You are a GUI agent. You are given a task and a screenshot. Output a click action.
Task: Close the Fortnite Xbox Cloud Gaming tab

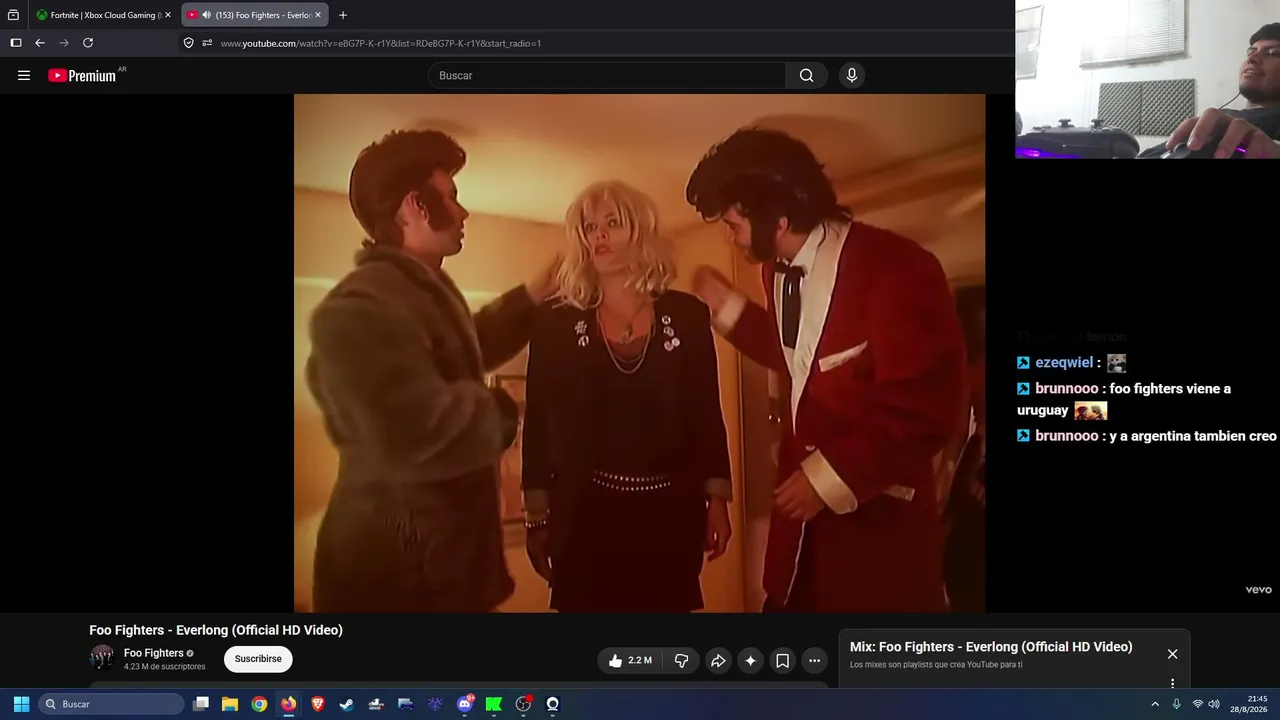click(168, 15)
